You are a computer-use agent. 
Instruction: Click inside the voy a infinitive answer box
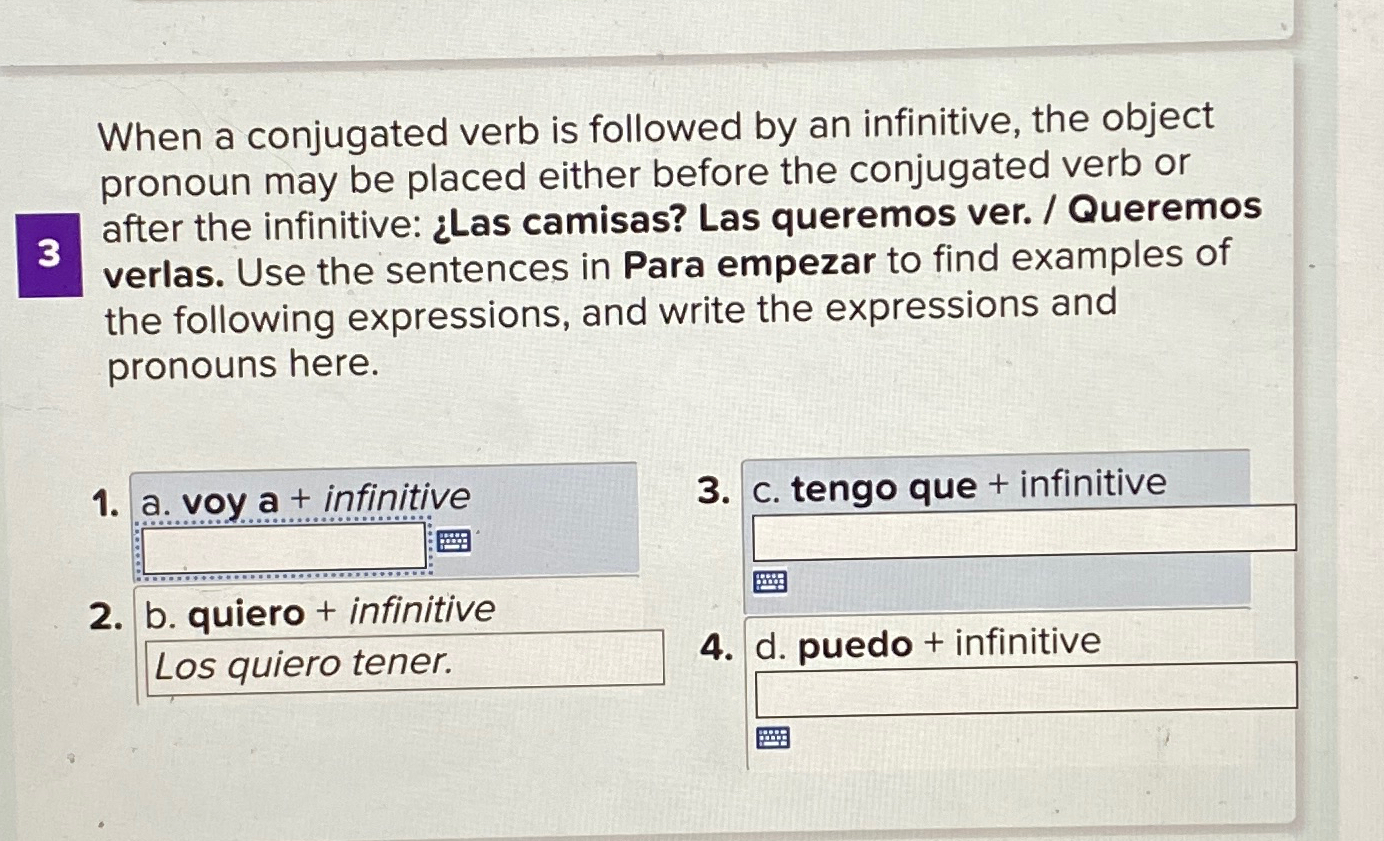tap(280, 545)
